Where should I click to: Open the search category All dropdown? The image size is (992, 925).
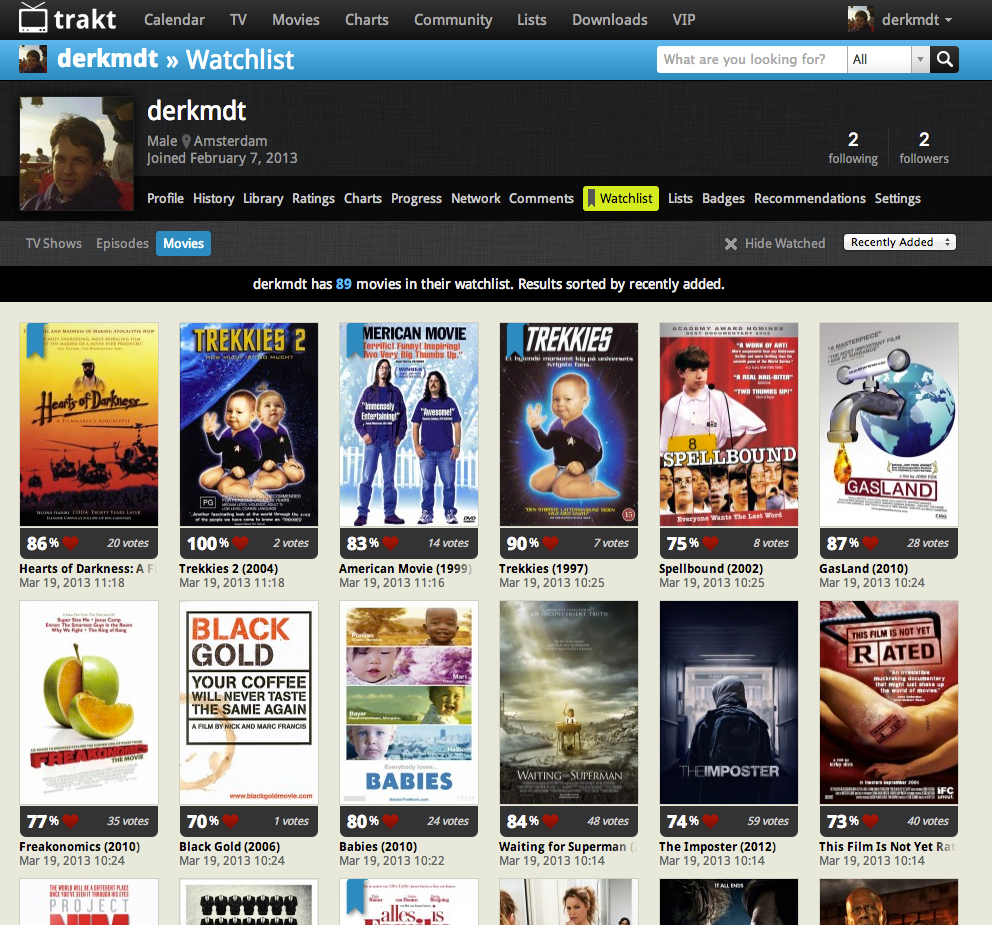[888, 59]
